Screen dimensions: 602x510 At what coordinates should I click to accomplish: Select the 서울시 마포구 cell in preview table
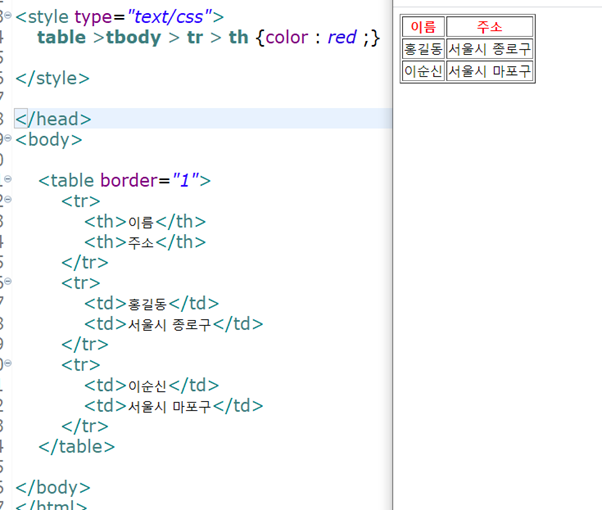[490, 71]
